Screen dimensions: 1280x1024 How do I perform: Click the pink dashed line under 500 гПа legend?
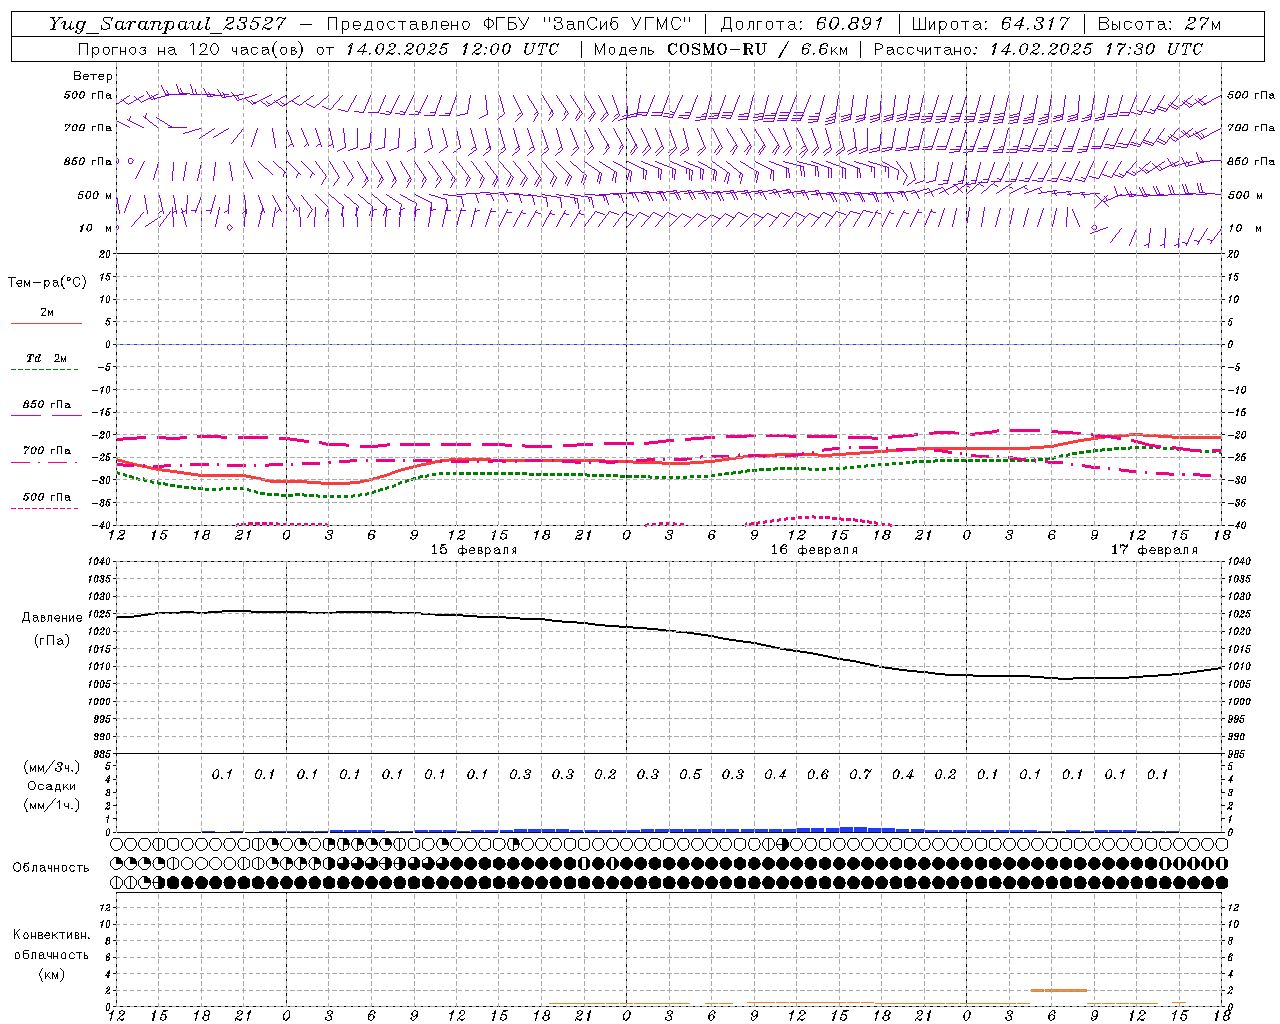click(x=44, y=508)
